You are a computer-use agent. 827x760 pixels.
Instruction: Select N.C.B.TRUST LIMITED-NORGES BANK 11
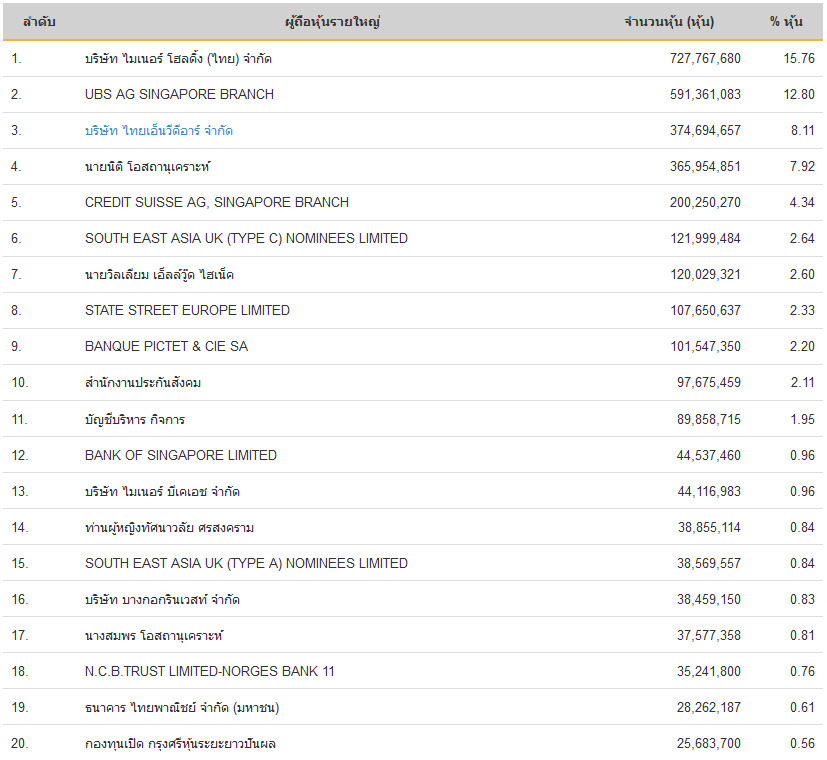[209, 671]
